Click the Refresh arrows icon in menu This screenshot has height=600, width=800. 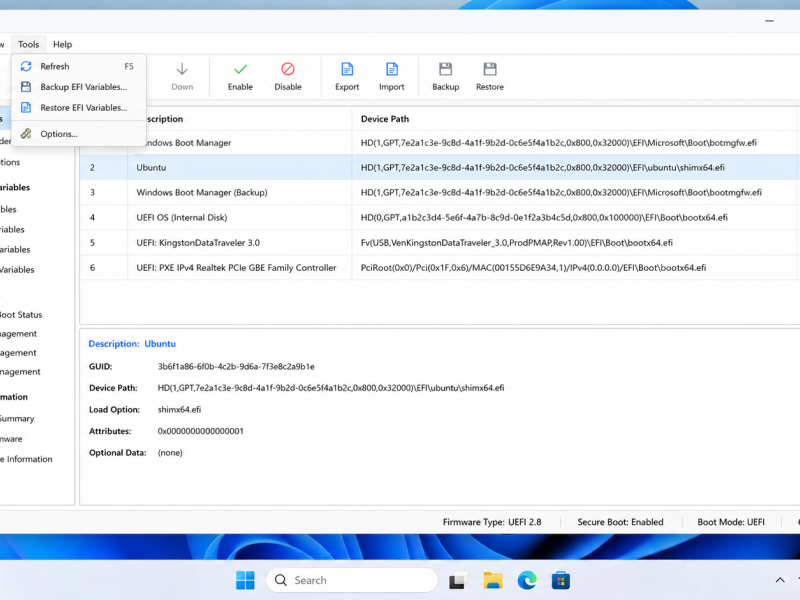pyautogui.click(x=26, y=66)
